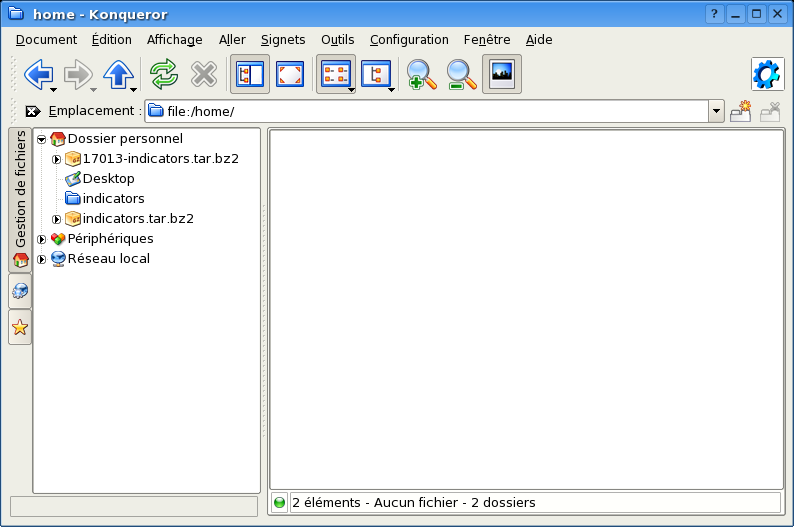Click the greyed remove bookmark icon
The height and width of the screenshot is (527, 794).
click(x=770, y=111)
